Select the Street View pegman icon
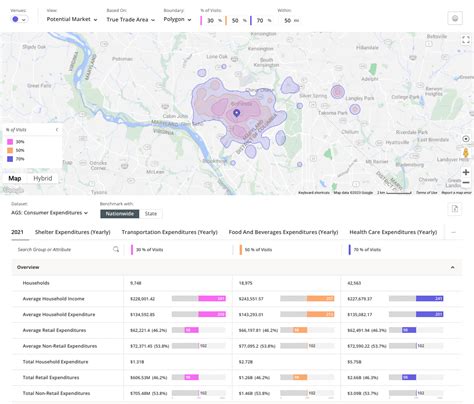This screenshot has width=474, height=404. click(x=466, y=153)
